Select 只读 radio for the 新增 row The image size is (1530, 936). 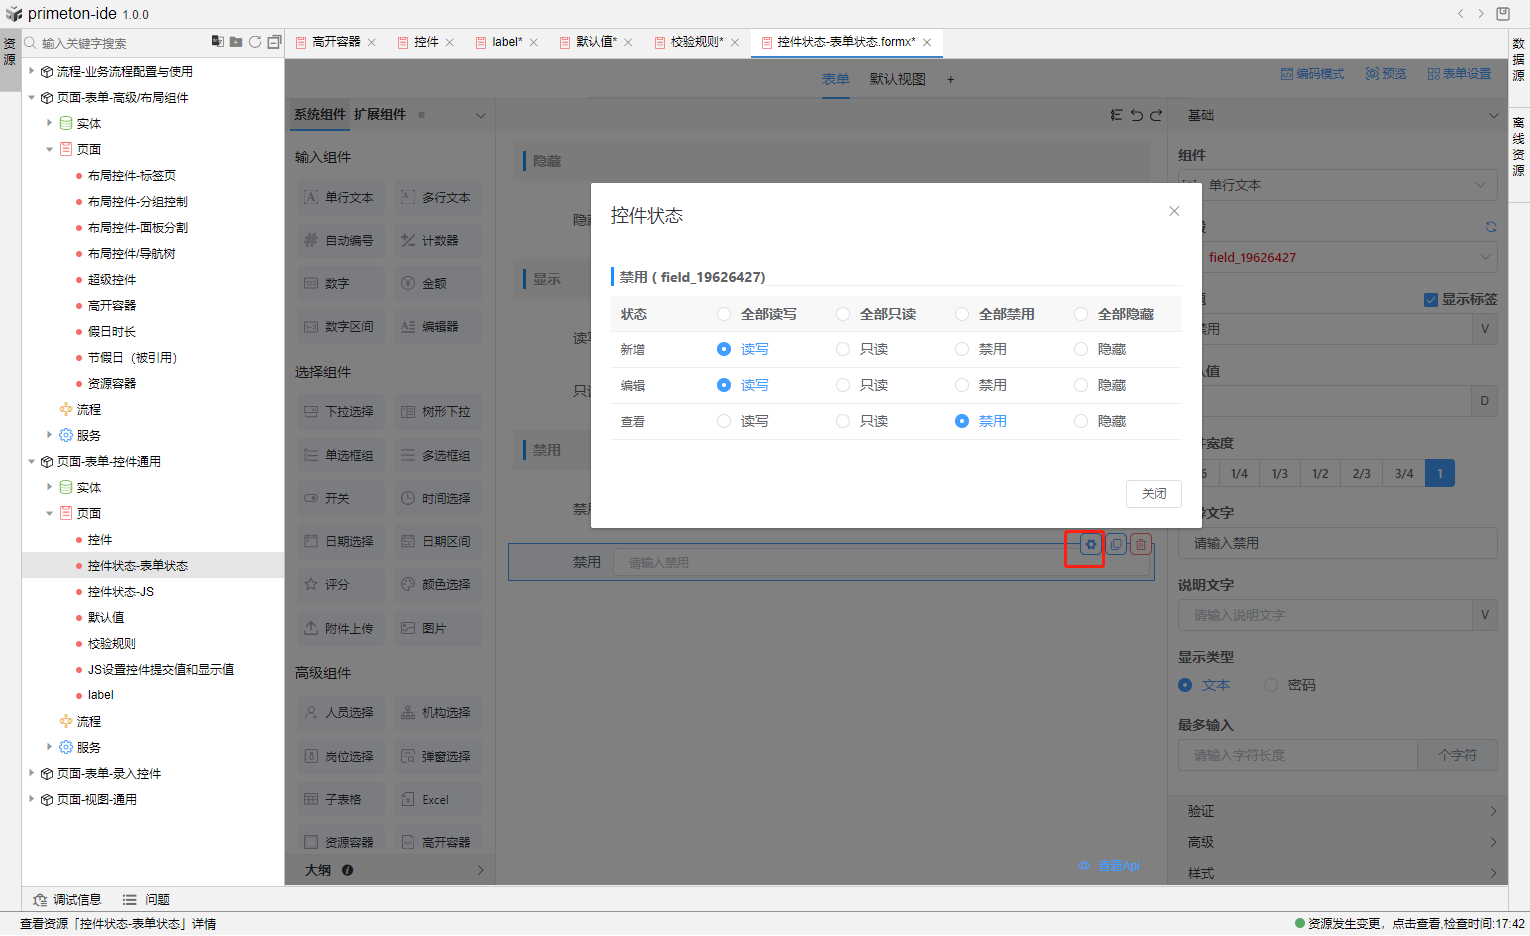click(843, 349)
